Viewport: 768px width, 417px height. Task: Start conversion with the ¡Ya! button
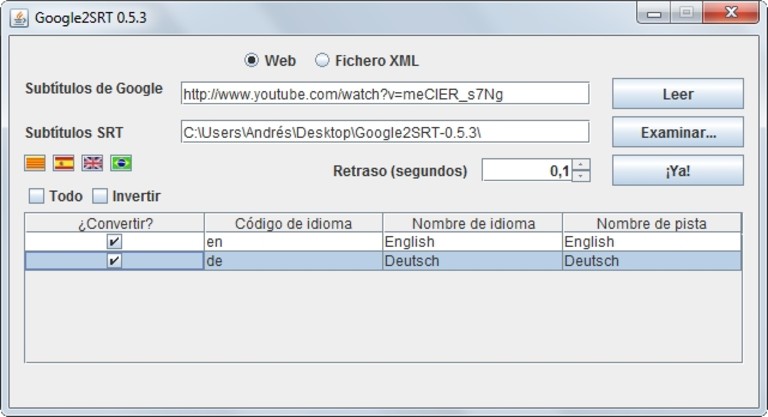pyautogui.click(x=678, y=171)
